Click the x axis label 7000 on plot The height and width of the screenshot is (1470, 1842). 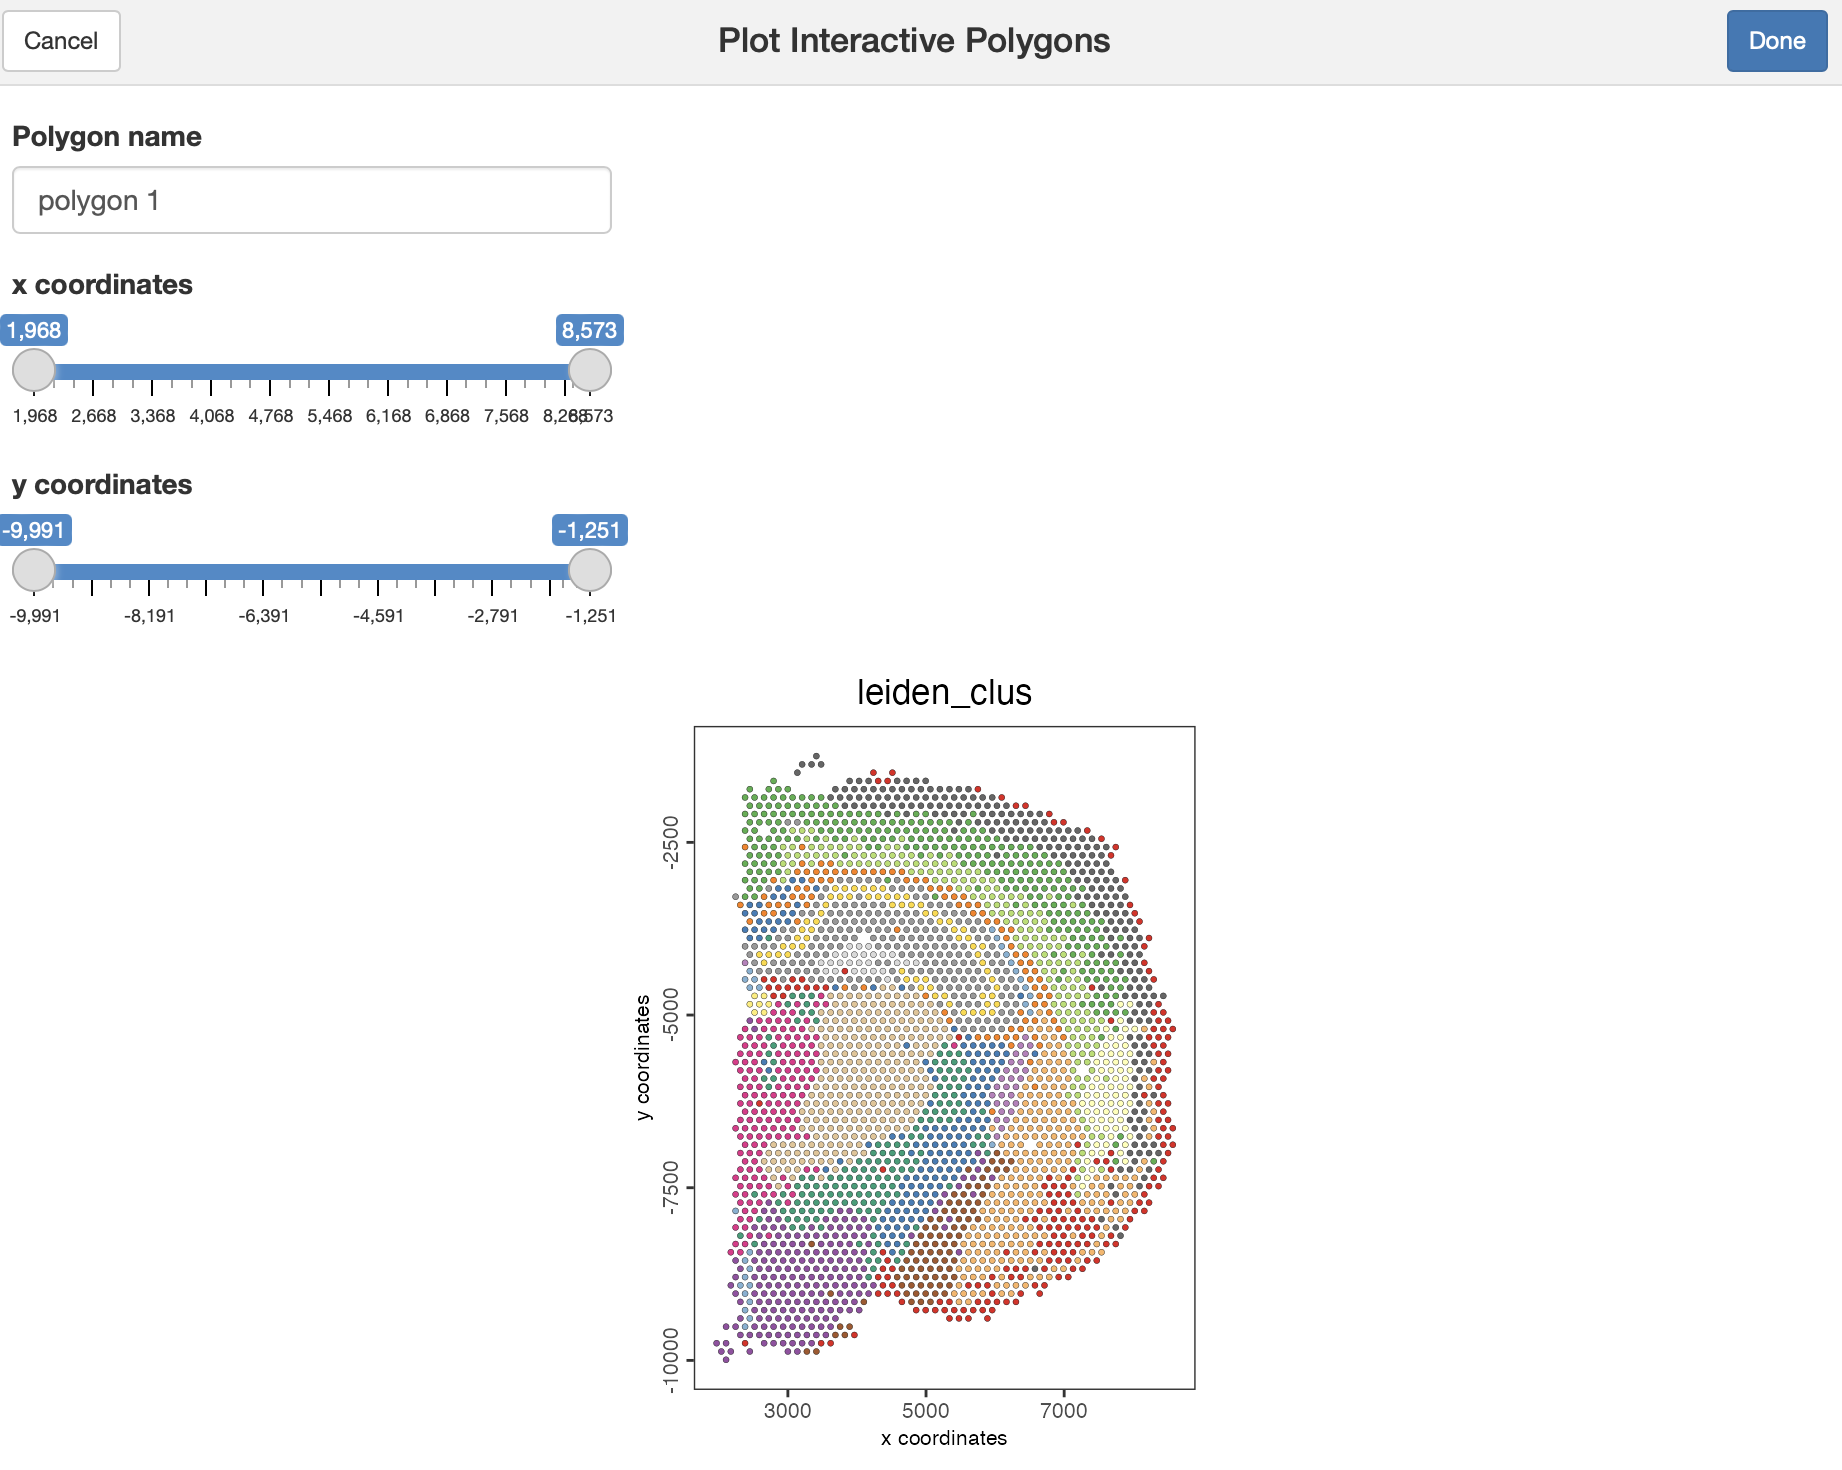(1064, 1411)
